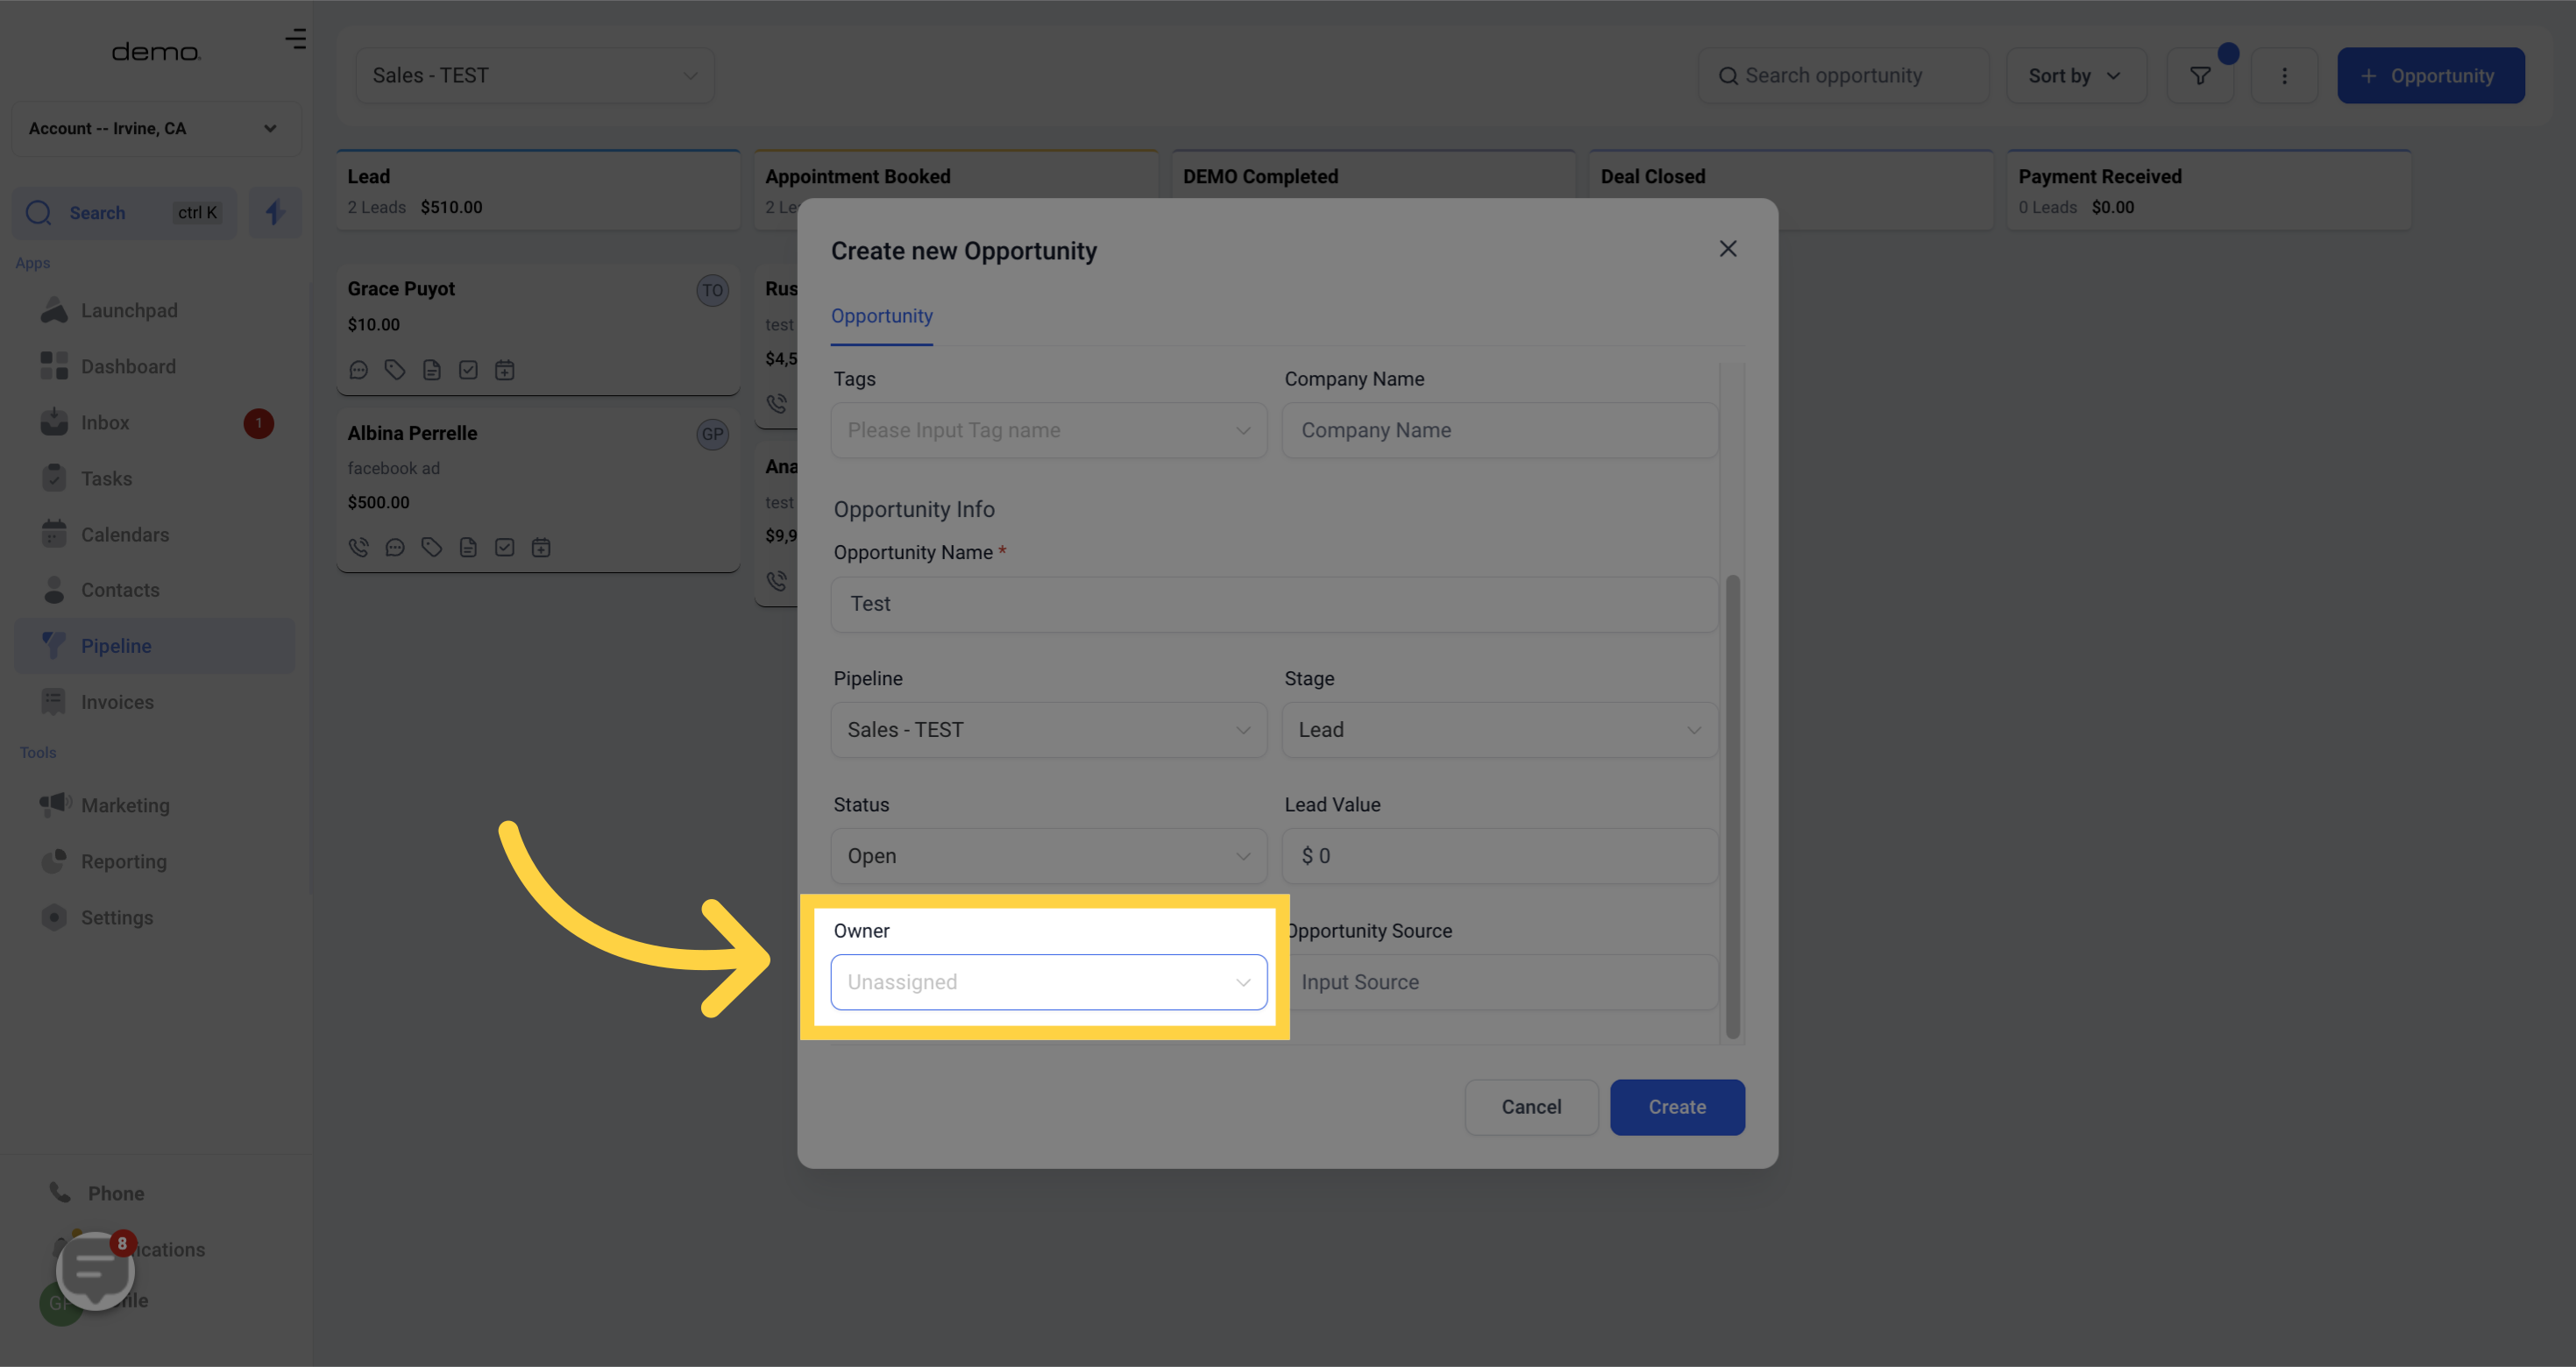2576x1367 pixels.
Task: Open the three-dot more options menu
Action: pyautogui.click(x=2283, y=76)
